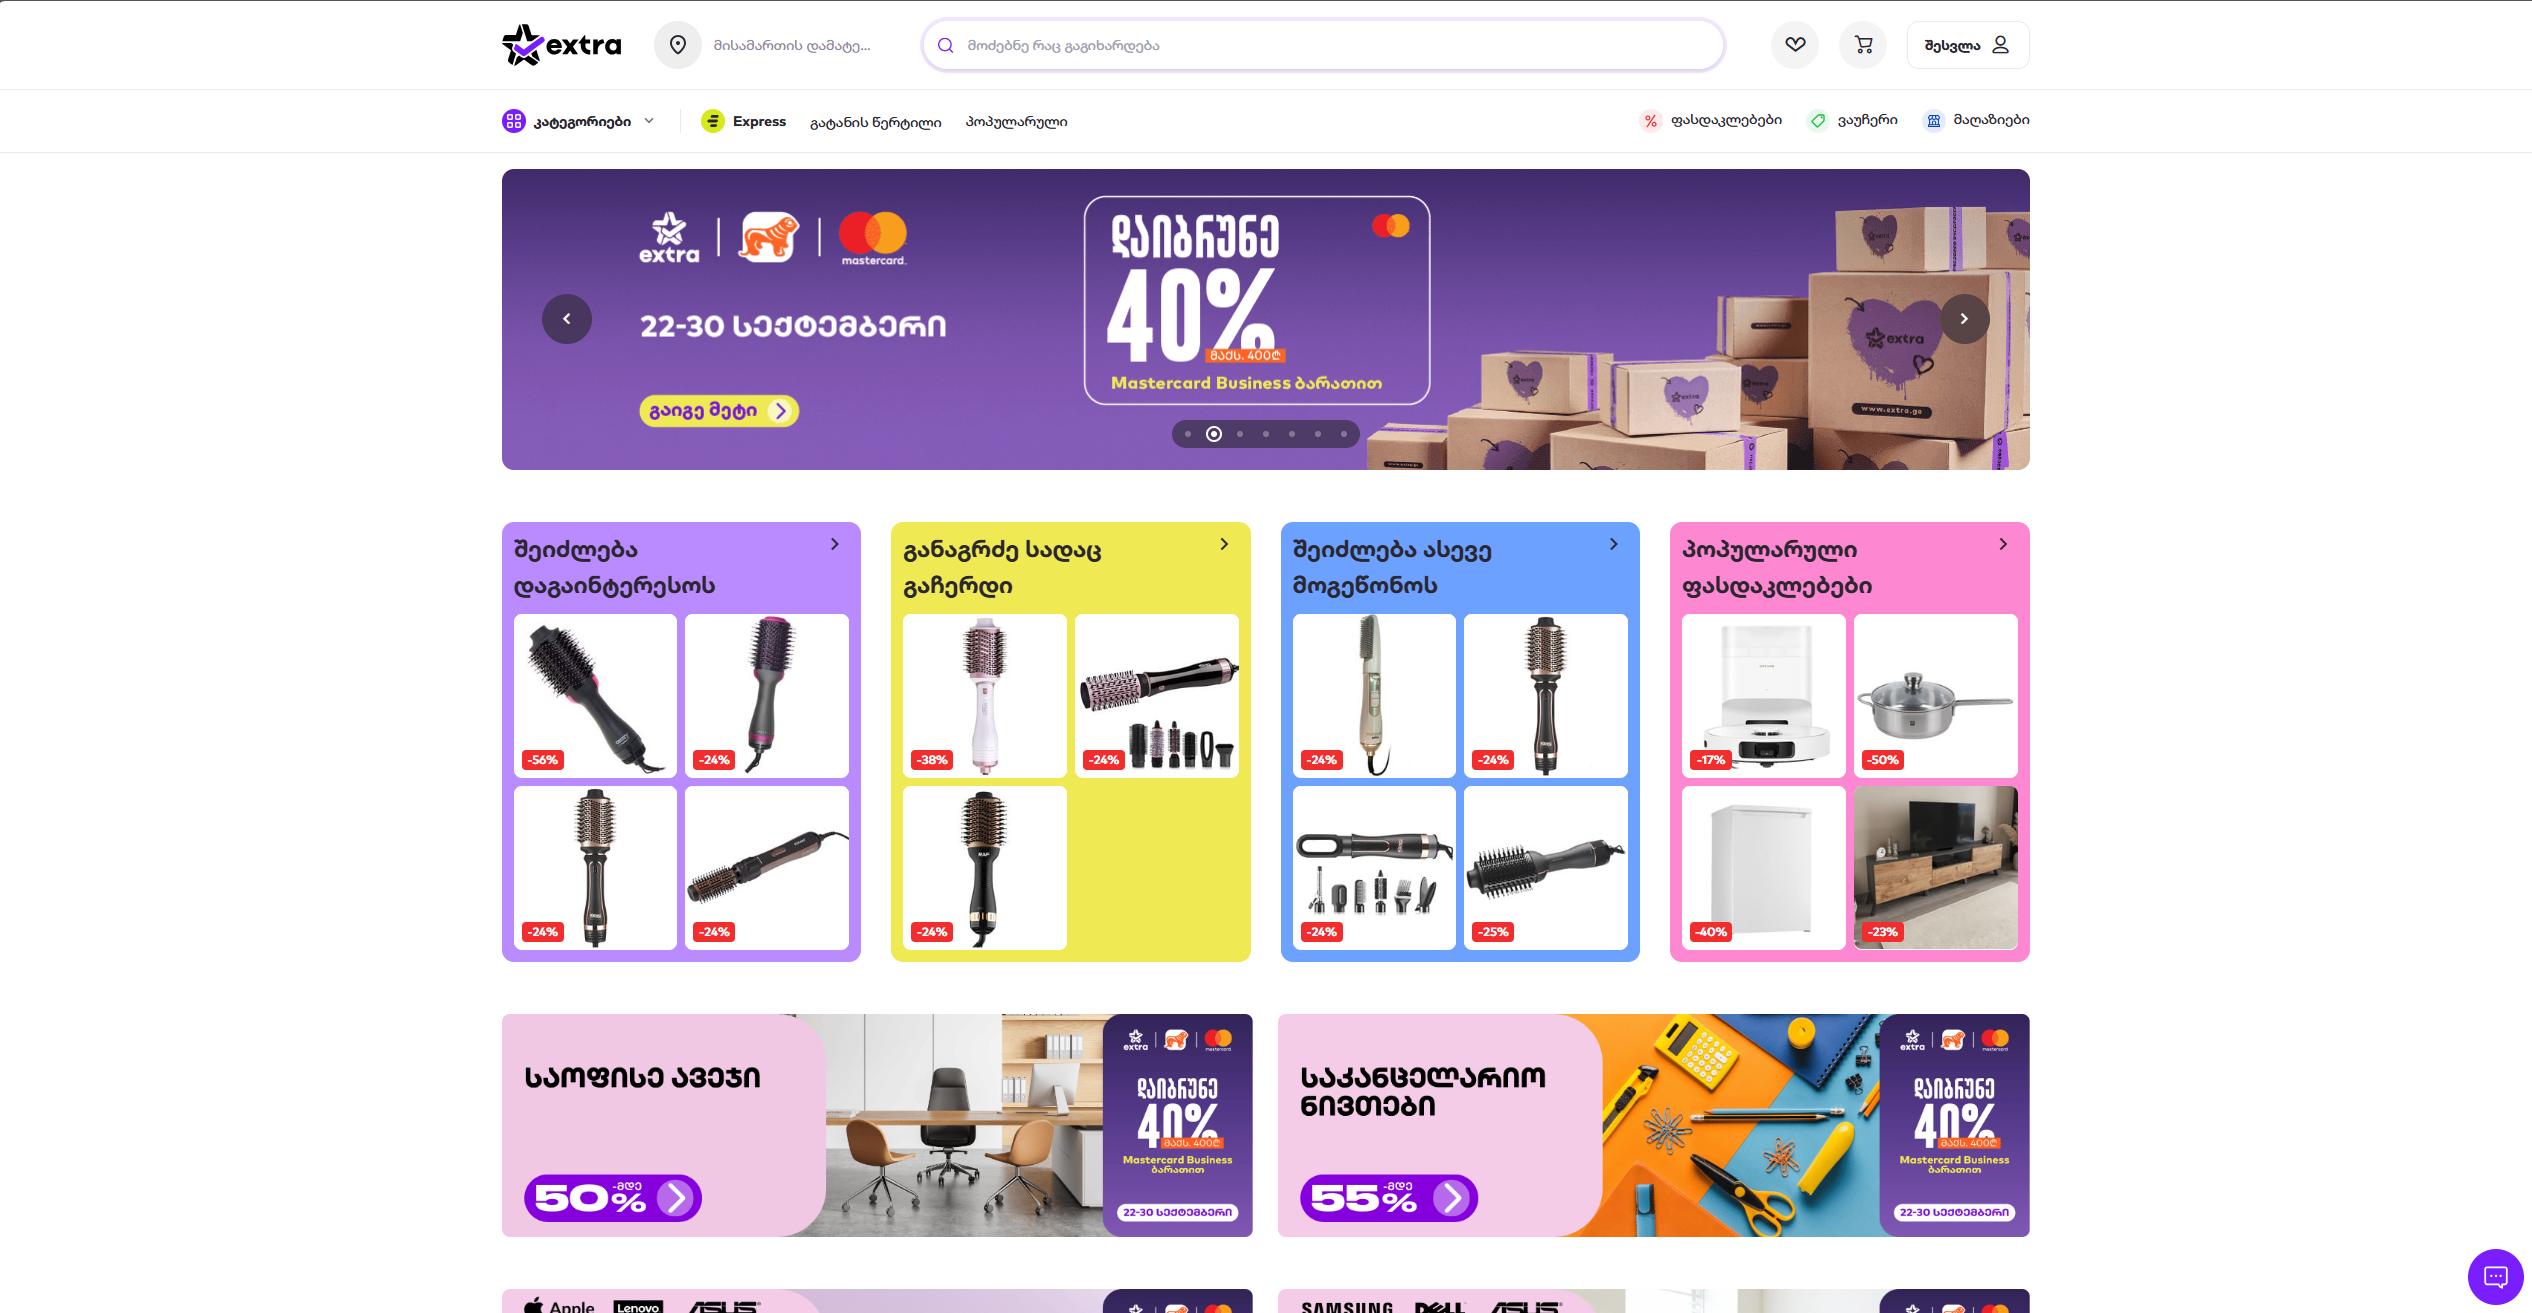Screen dimensions: 2532x1313
Task: Open the shopping cart icon
Action: [1863, 45]
